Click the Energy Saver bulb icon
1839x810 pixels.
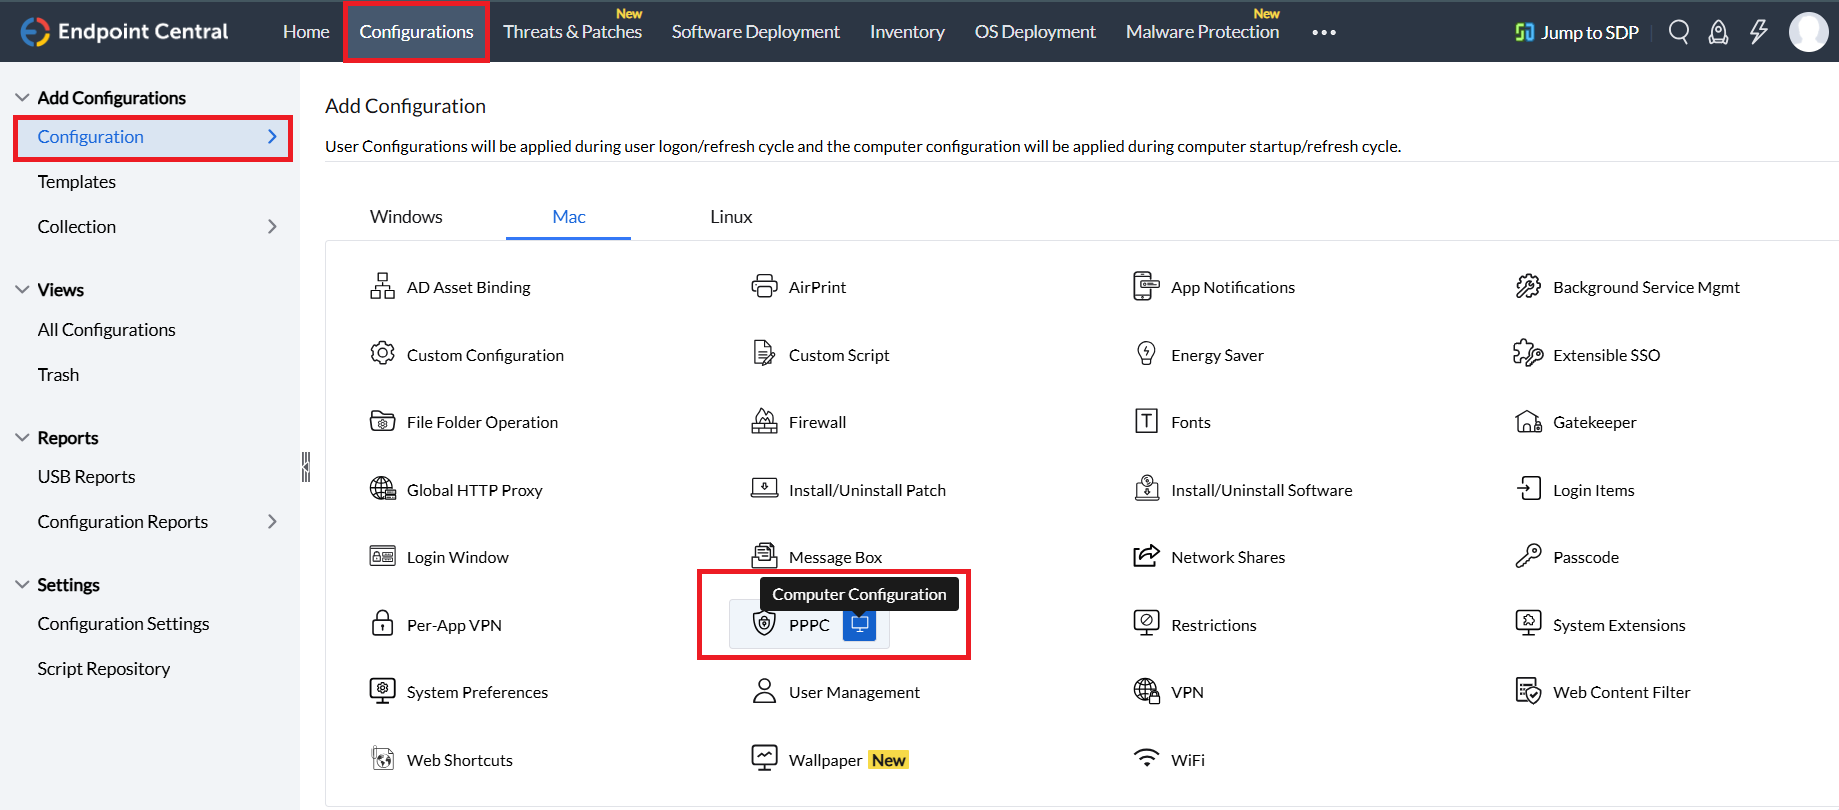[1146, 354]
